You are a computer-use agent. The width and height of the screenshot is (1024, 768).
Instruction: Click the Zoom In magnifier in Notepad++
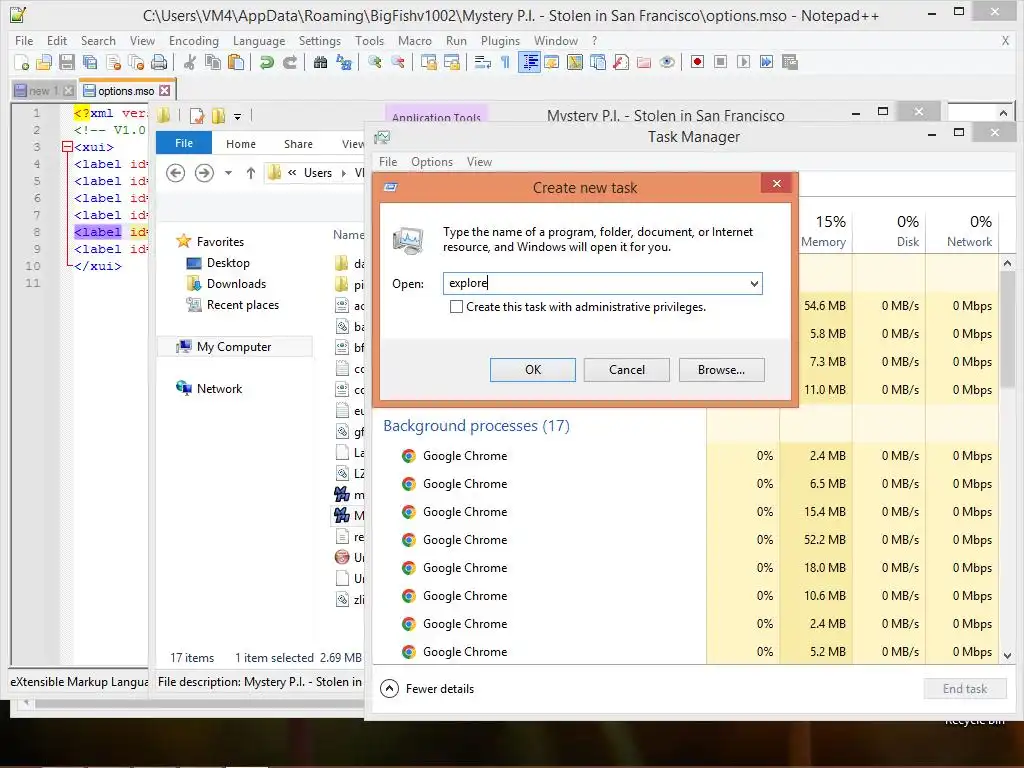374,62
